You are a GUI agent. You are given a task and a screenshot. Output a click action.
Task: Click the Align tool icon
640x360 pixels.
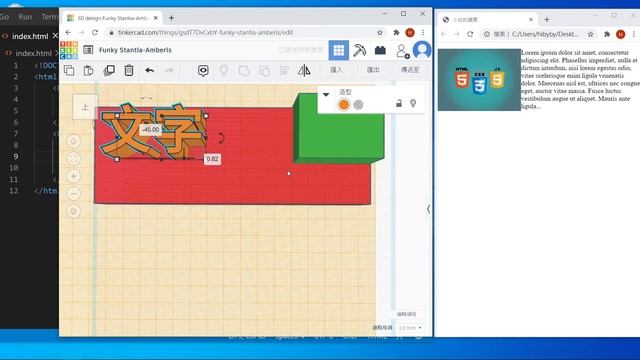pyautogui.click(x=284, y=70)
